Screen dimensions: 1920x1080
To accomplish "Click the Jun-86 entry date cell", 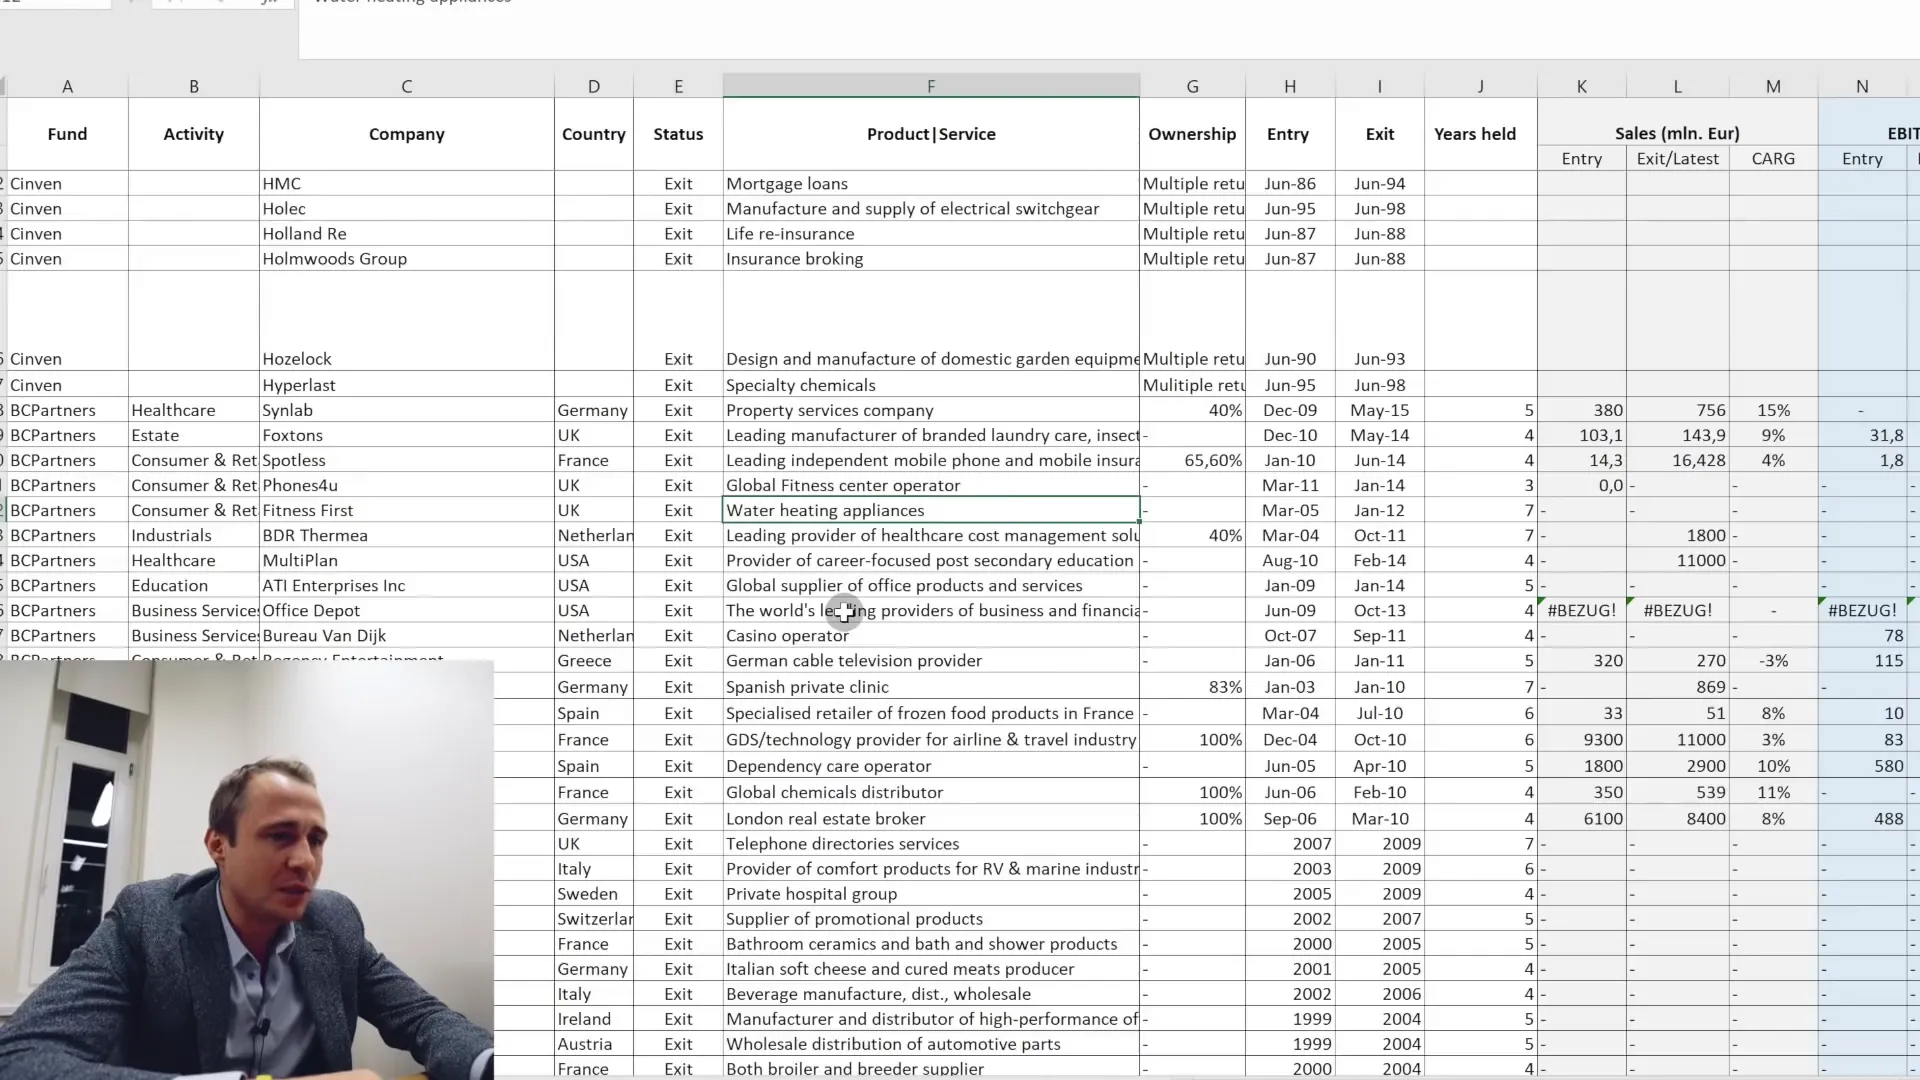I will (x=1290, y=184).
